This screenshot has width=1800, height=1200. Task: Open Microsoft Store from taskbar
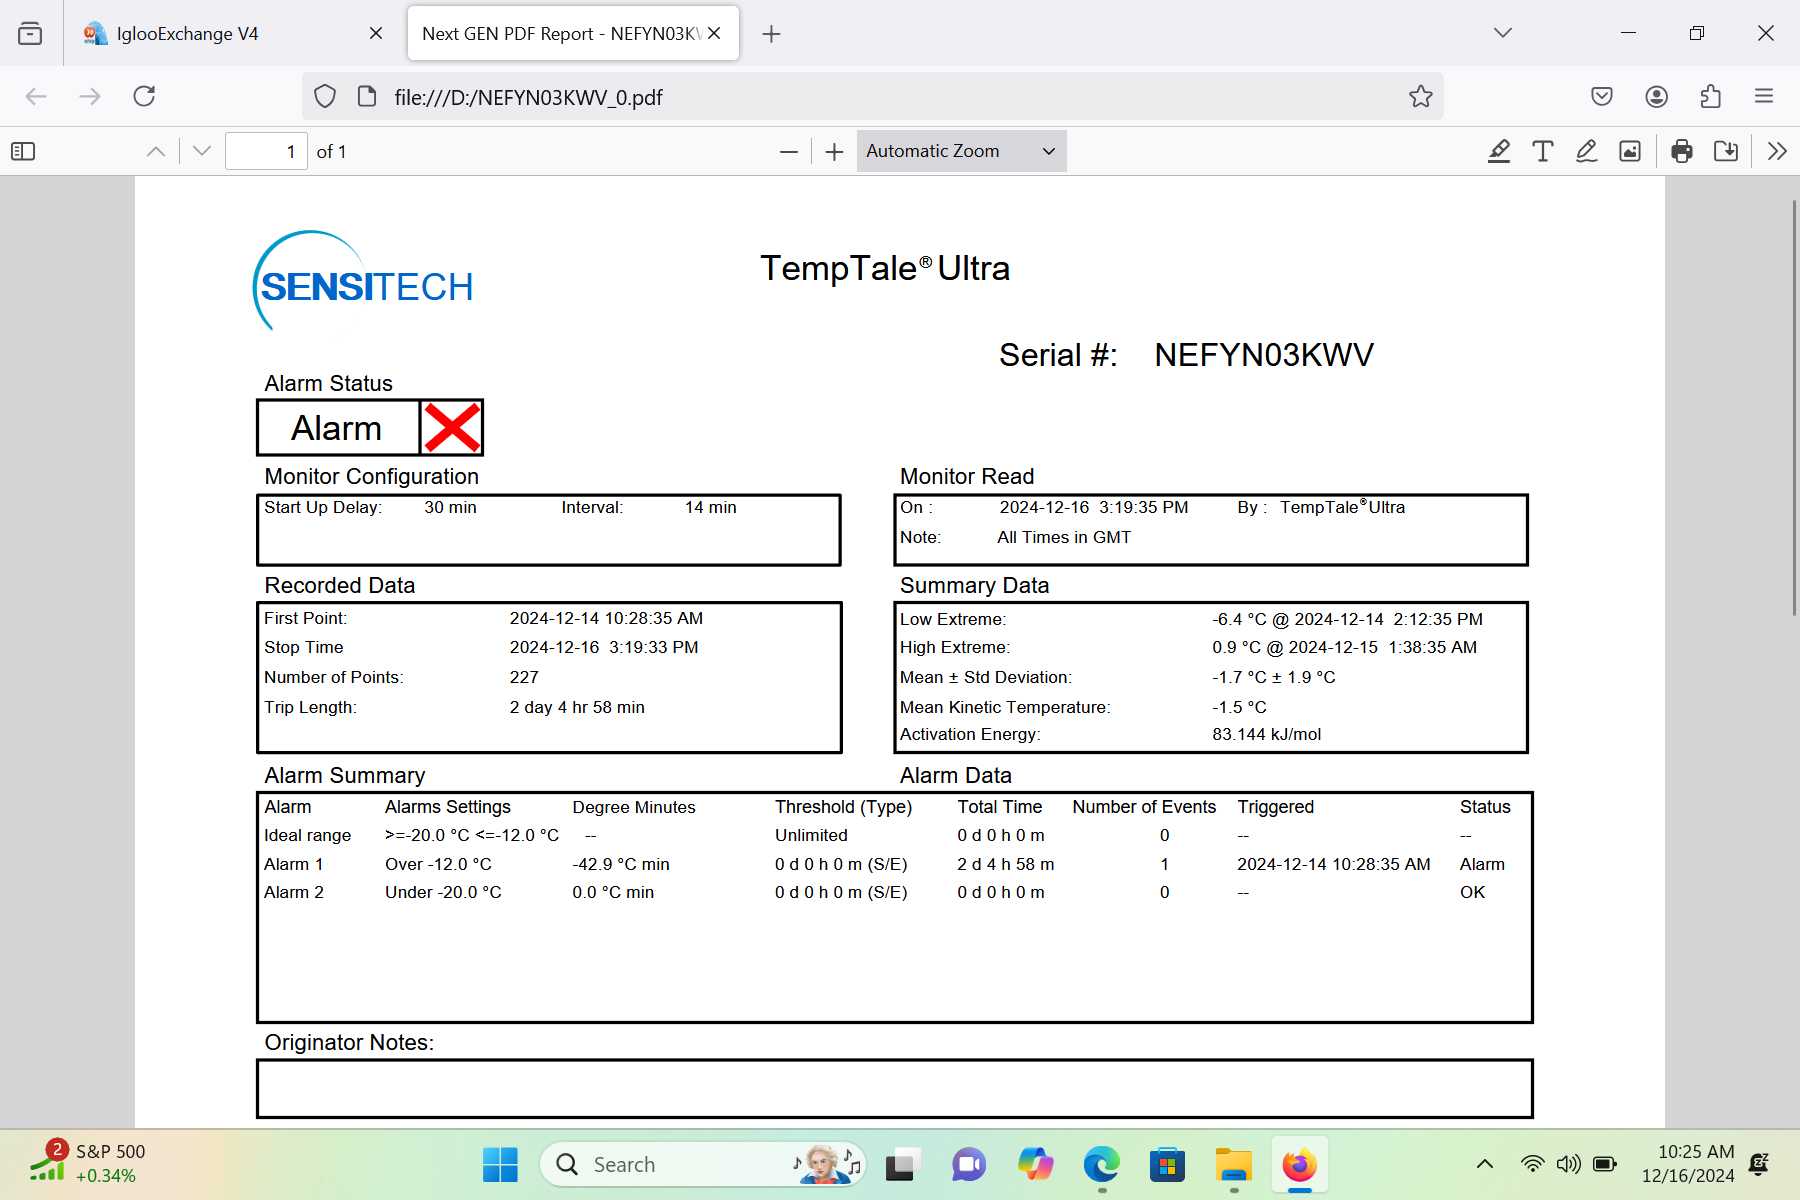point(1167,1164)
